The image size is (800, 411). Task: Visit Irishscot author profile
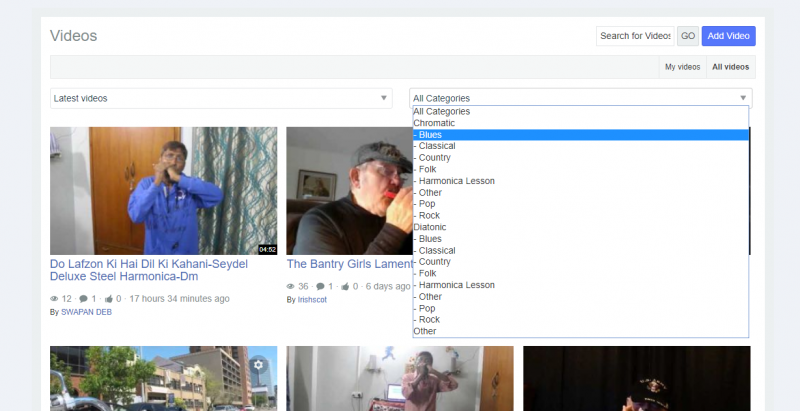(x=312, y=300)
